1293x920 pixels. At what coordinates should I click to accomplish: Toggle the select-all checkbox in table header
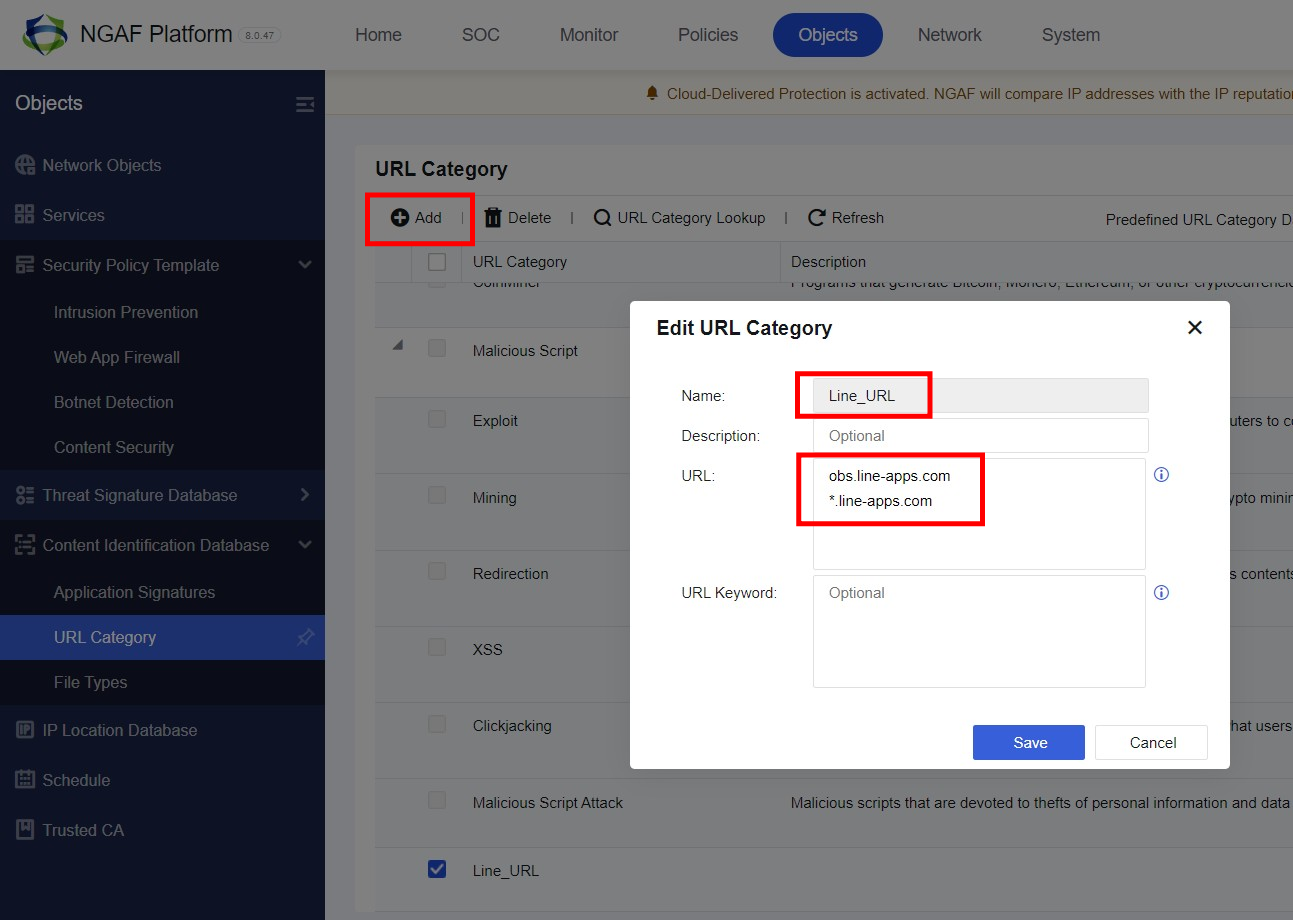click(437, 262)
